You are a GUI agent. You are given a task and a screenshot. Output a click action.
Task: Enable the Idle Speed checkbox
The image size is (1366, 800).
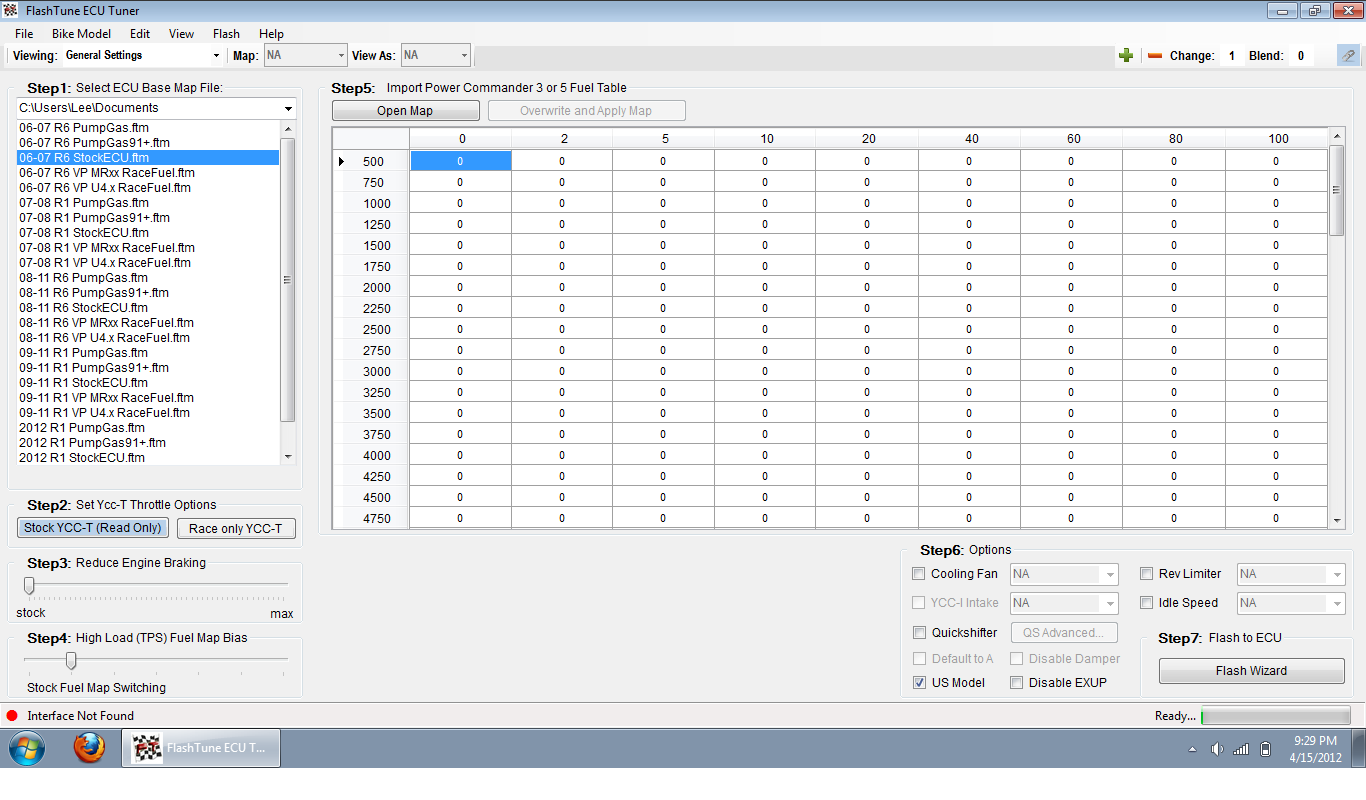1147,603
